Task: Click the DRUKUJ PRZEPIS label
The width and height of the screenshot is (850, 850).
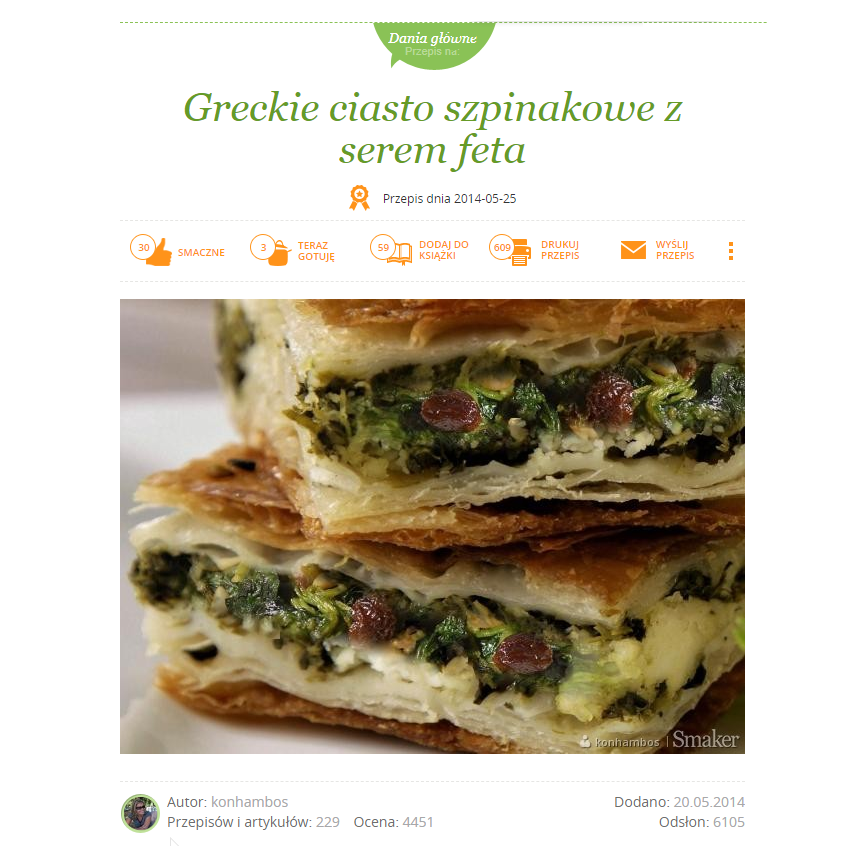Action: coord(560,250)
